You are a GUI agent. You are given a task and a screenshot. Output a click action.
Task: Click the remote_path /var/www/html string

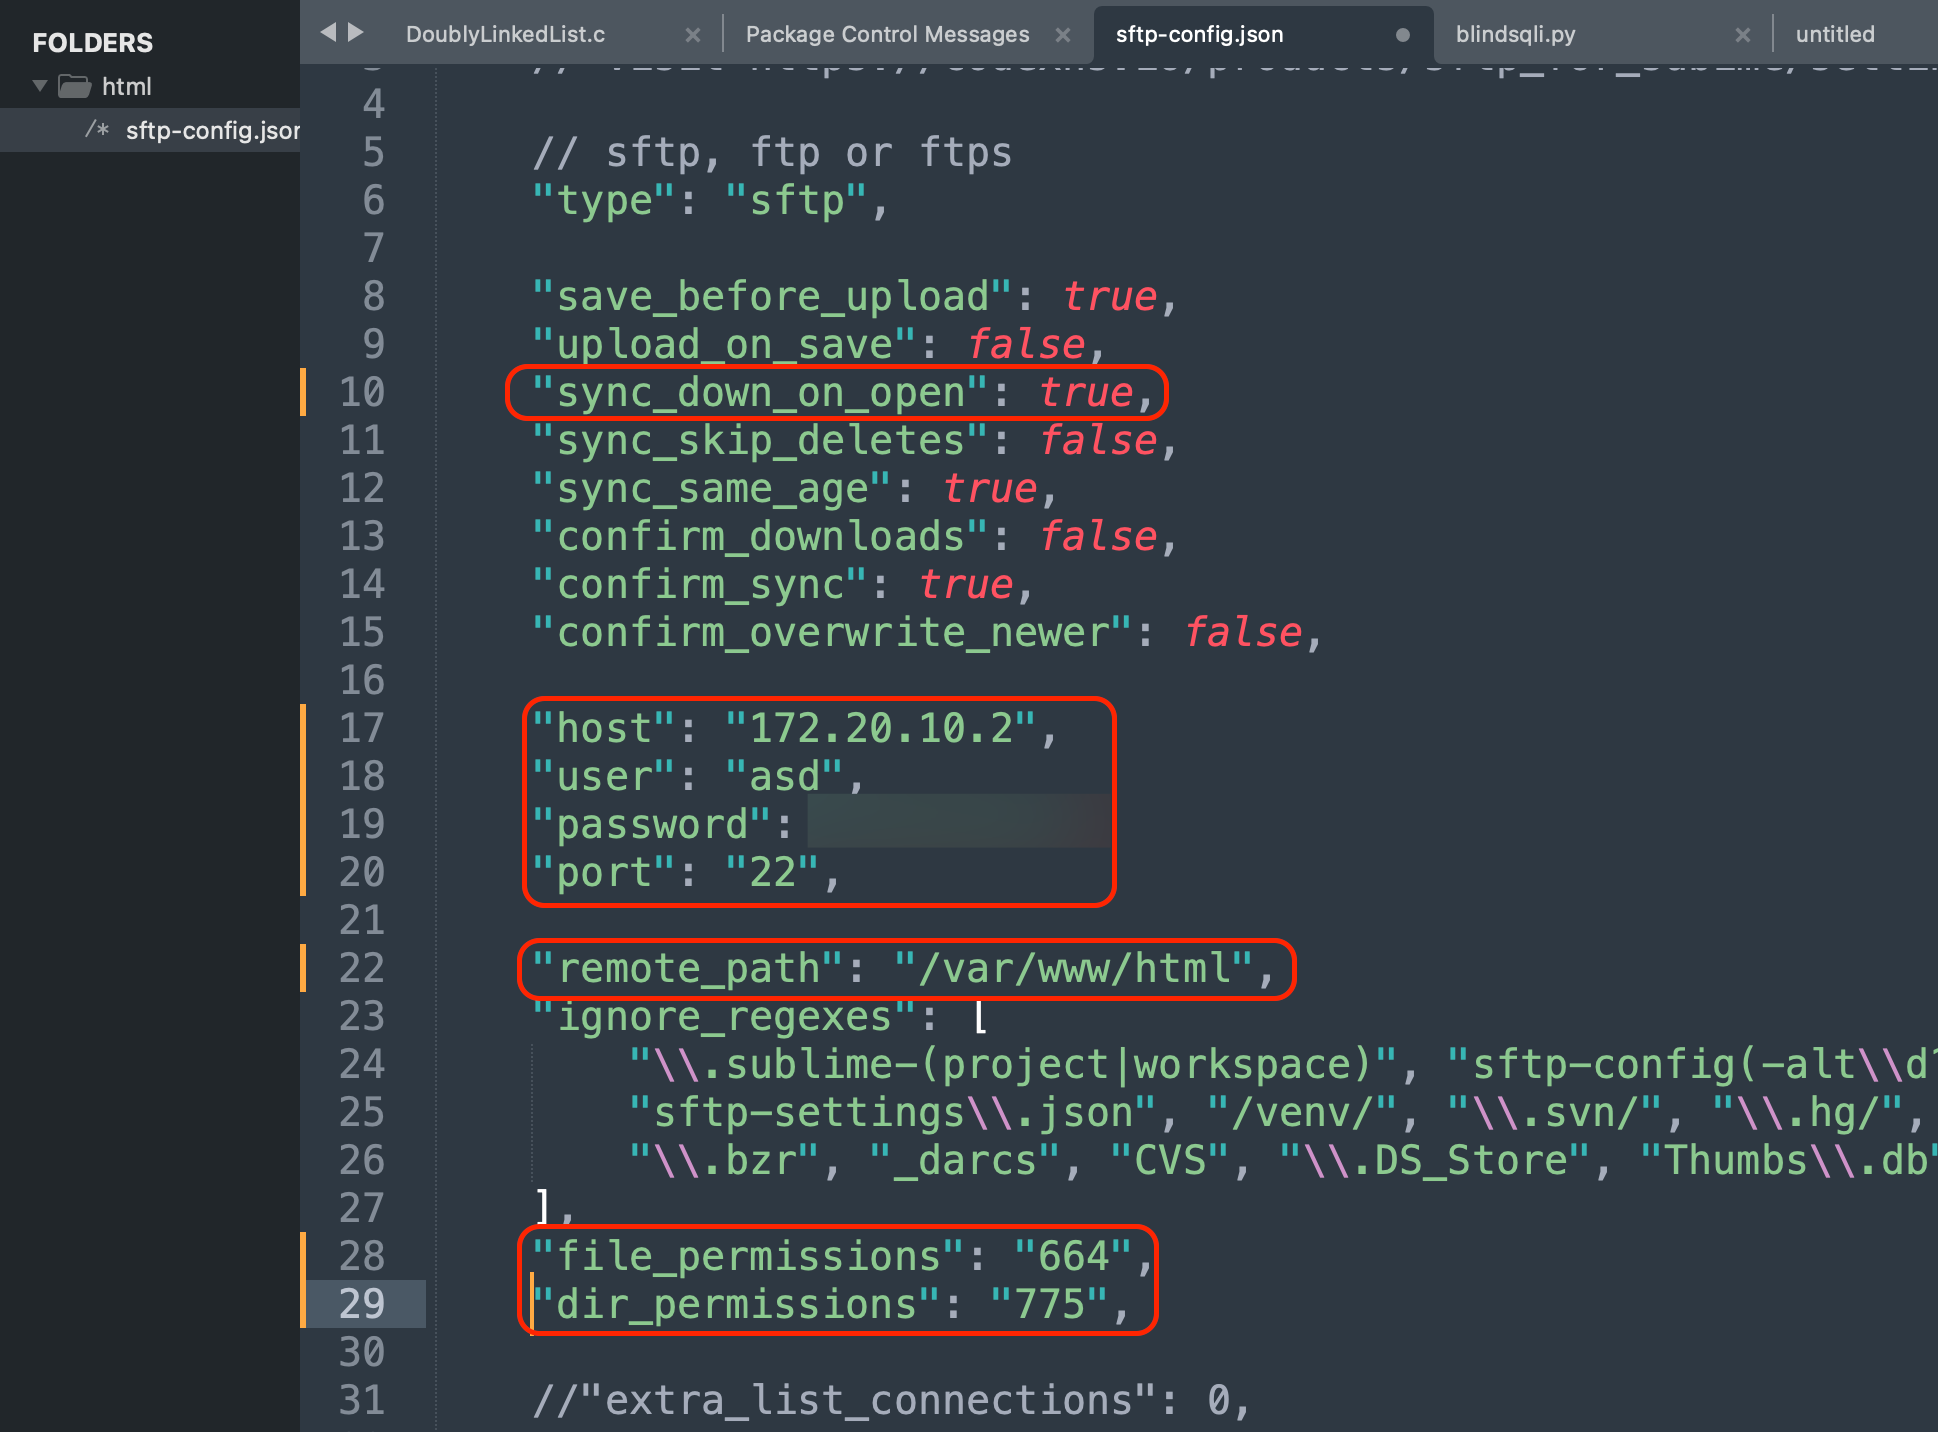tap(1074, 968)
